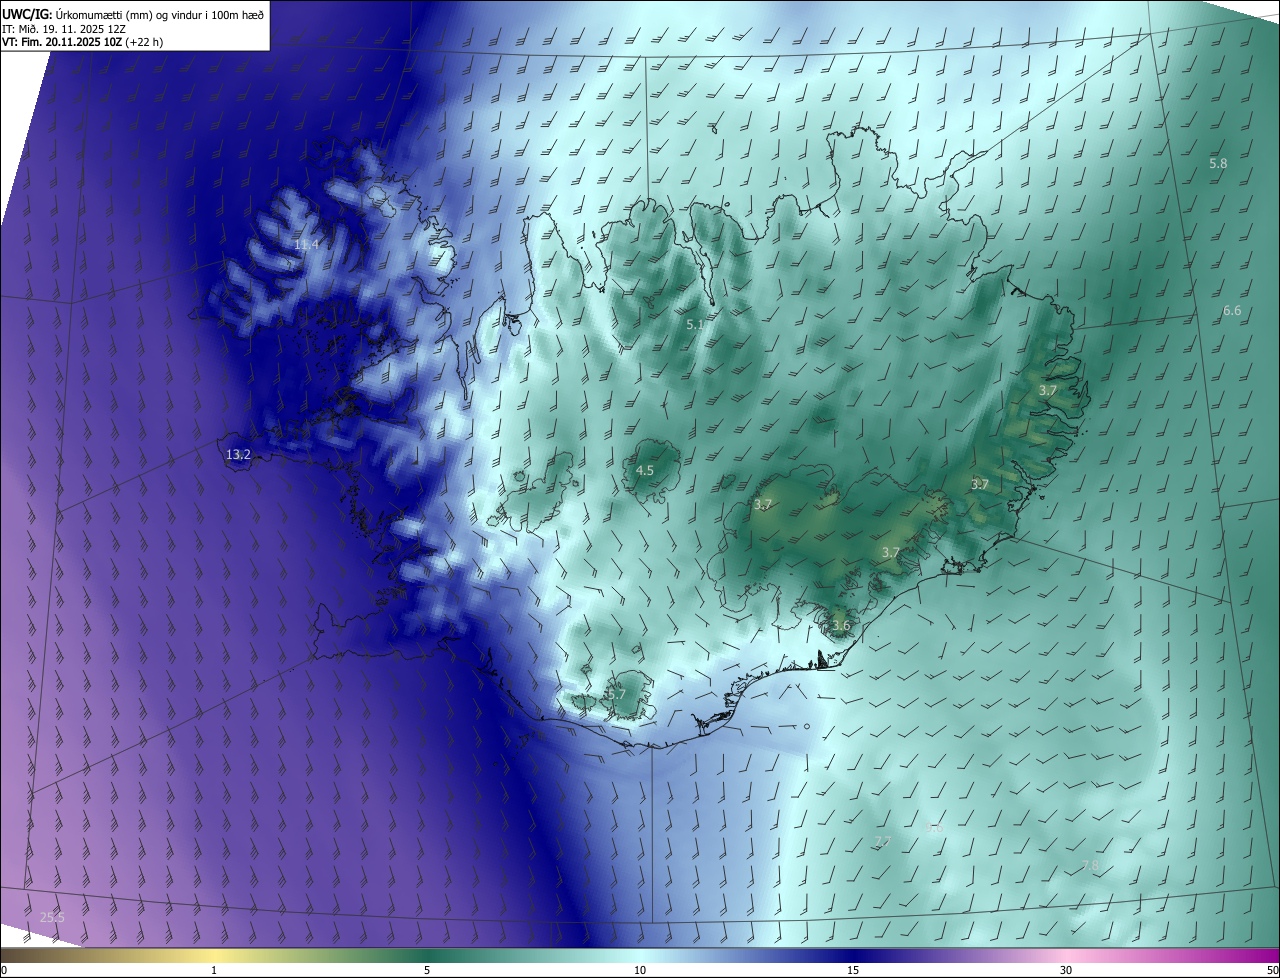
Task: Click the 13.2 value on the west coast
Action: click(x=238, y=454)
